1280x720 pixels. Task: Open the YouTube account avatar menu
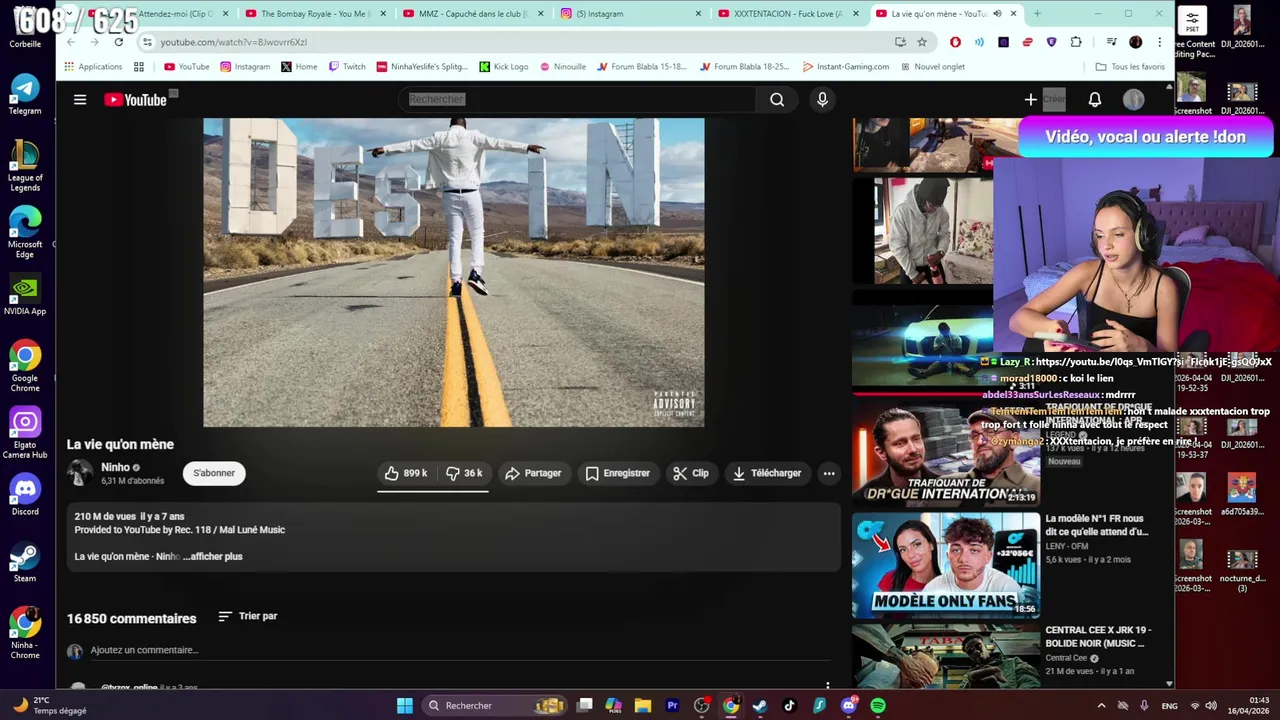point(1133,99)
